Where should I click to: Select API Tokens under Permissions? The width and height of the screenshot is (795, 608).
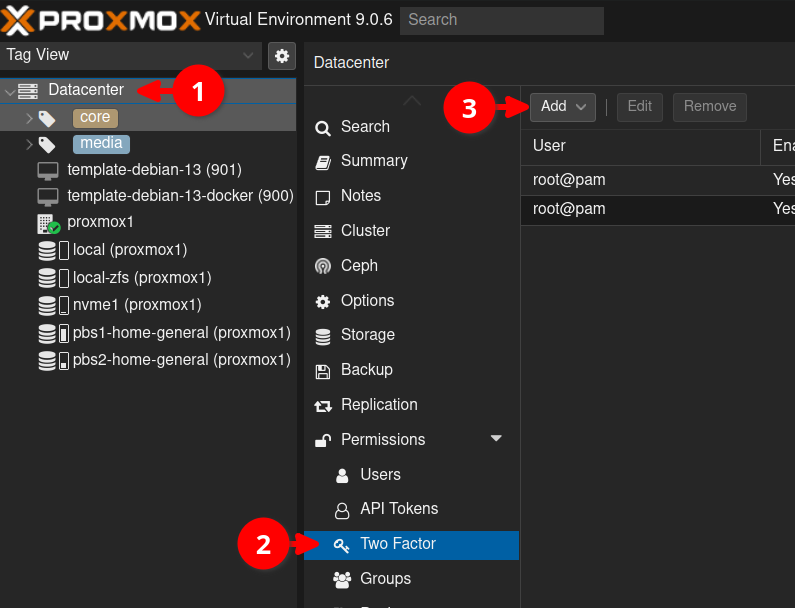coord(411,509)
